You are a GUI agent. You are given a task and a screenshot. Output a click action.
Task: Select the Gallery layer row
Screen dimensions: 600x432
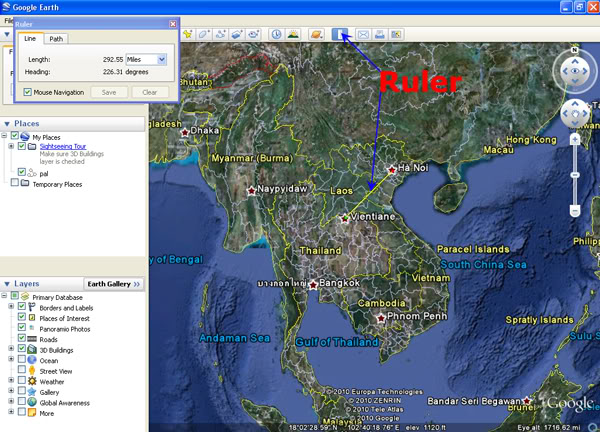49,392
